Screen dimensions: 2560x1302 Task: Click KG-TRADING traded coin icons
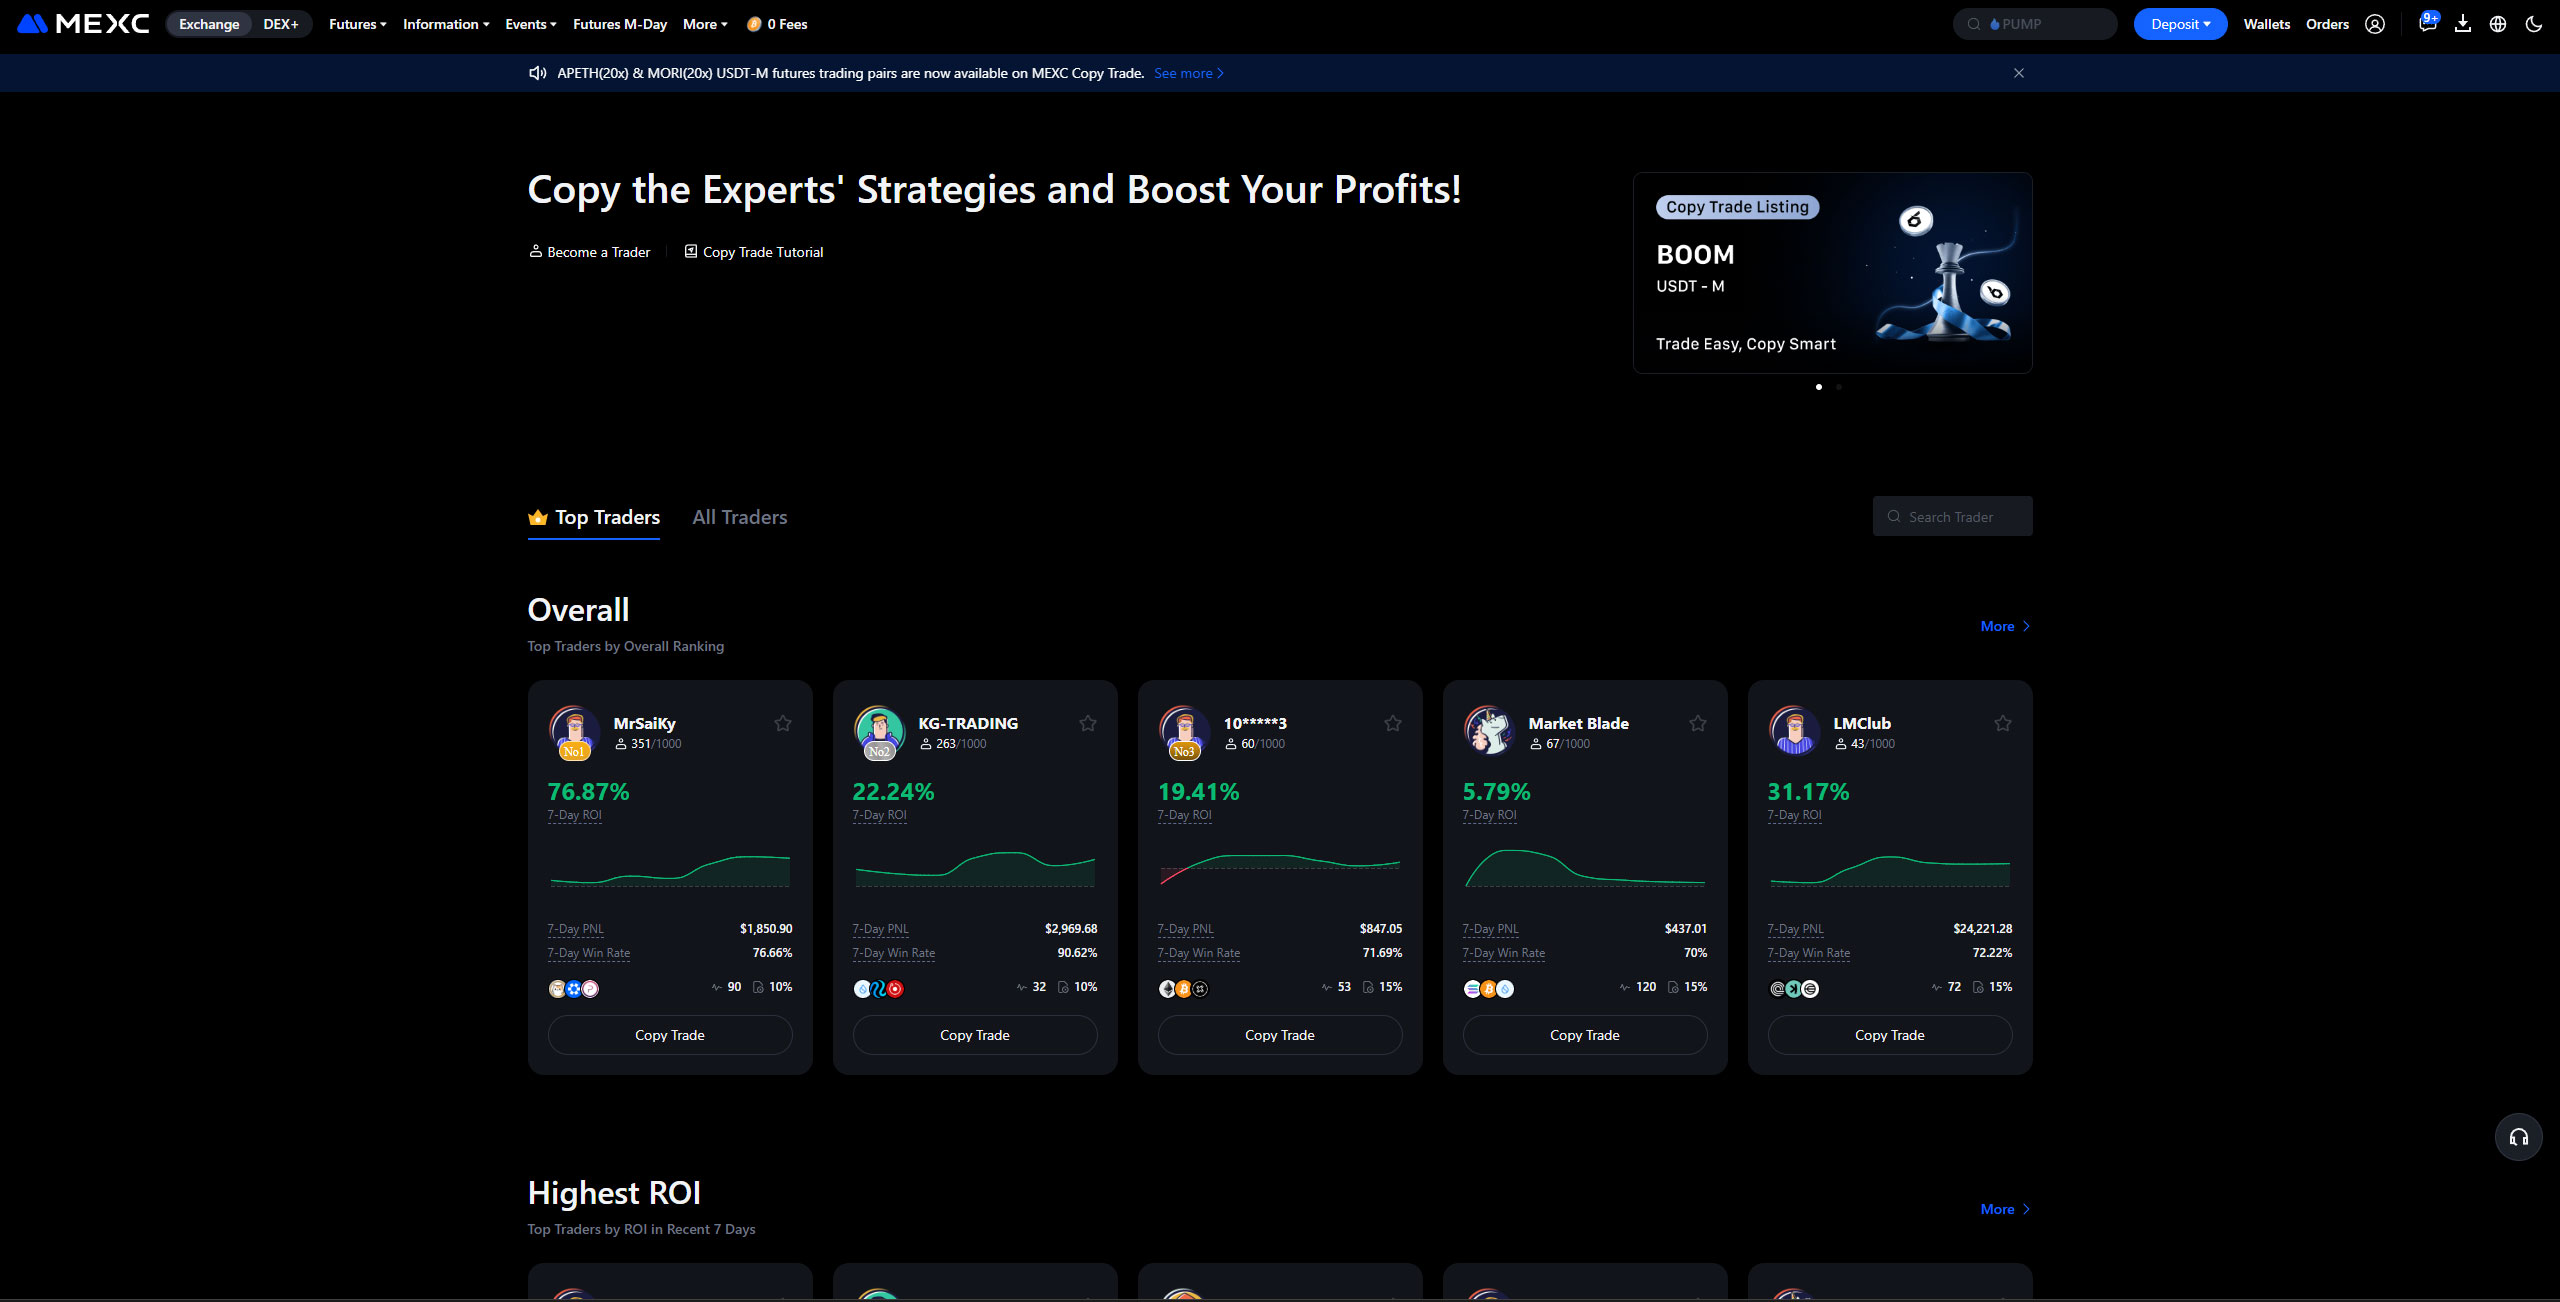coord(879,989)
